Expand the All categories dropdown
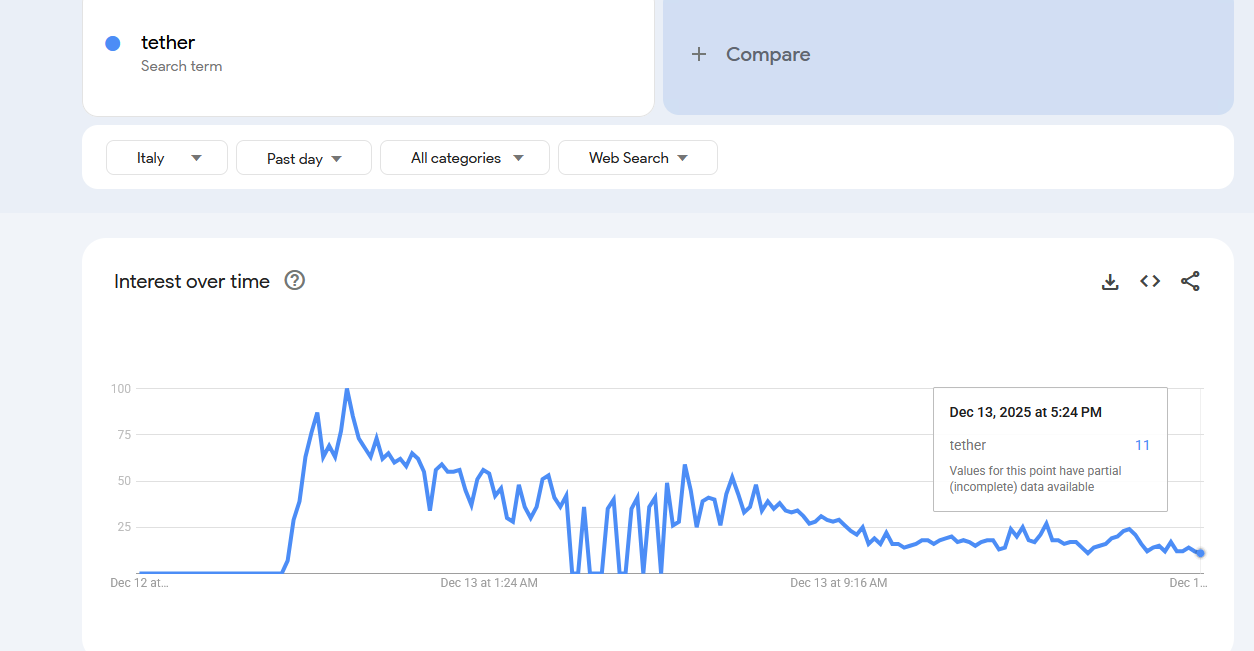 click(465, 158)
